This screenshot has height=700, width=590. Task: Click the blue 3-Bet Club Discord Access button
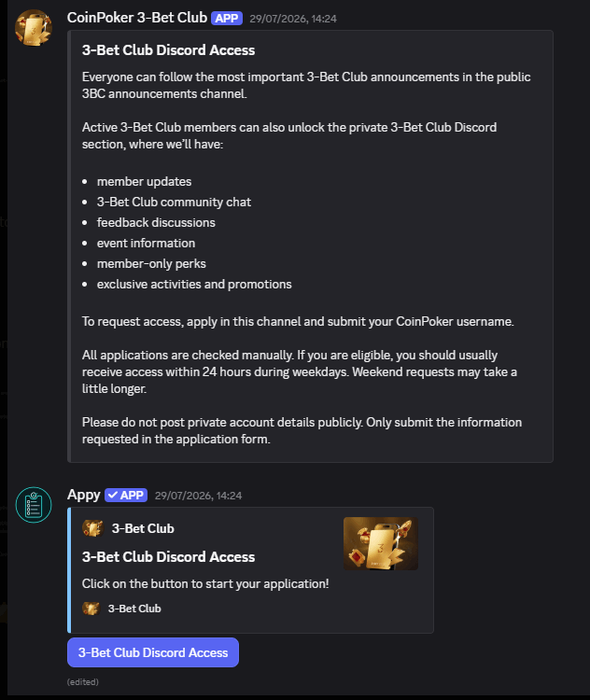(153, 652)
